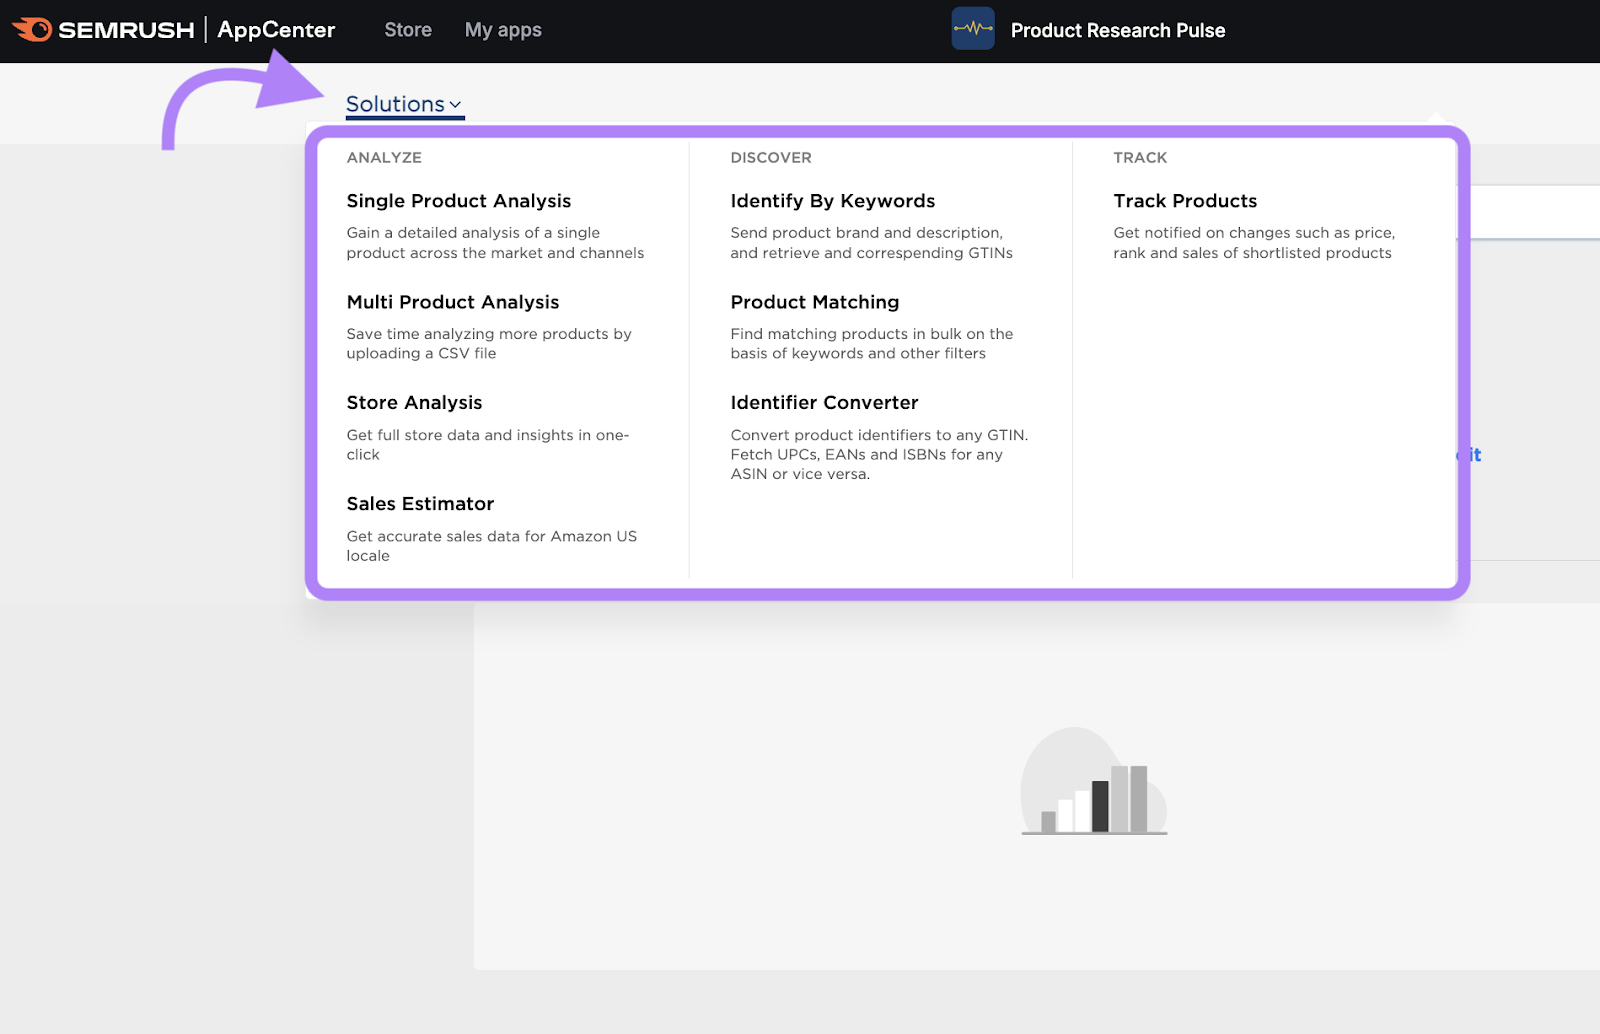Click the AppCenter logo text

(x=276, y=30)
